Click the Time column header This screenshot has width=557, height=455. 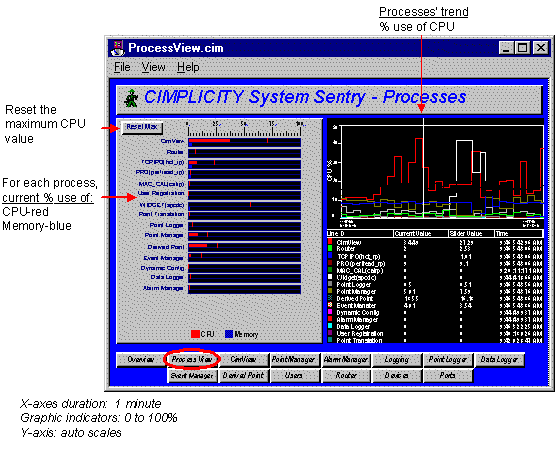[519, 233]
